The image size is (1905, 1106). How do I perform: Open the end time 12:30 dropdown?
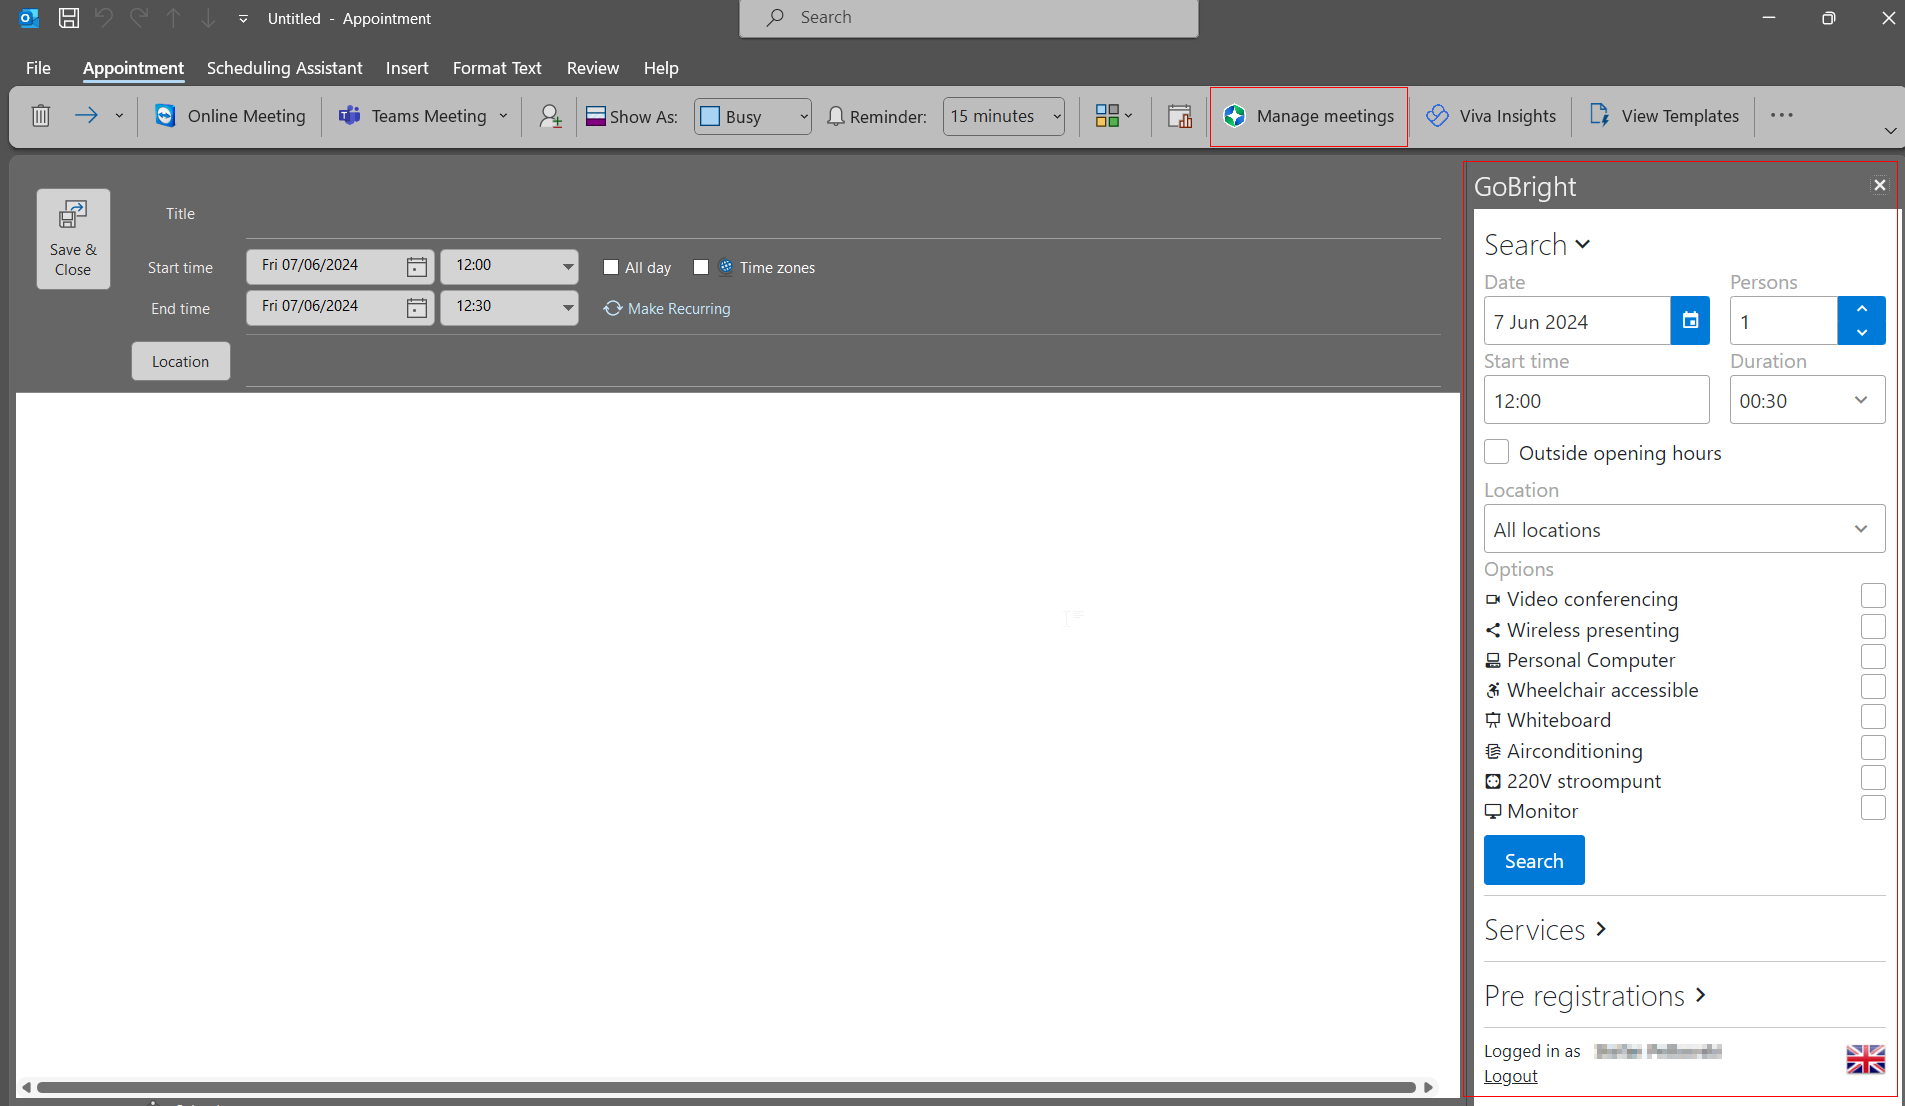click(568, 308)
